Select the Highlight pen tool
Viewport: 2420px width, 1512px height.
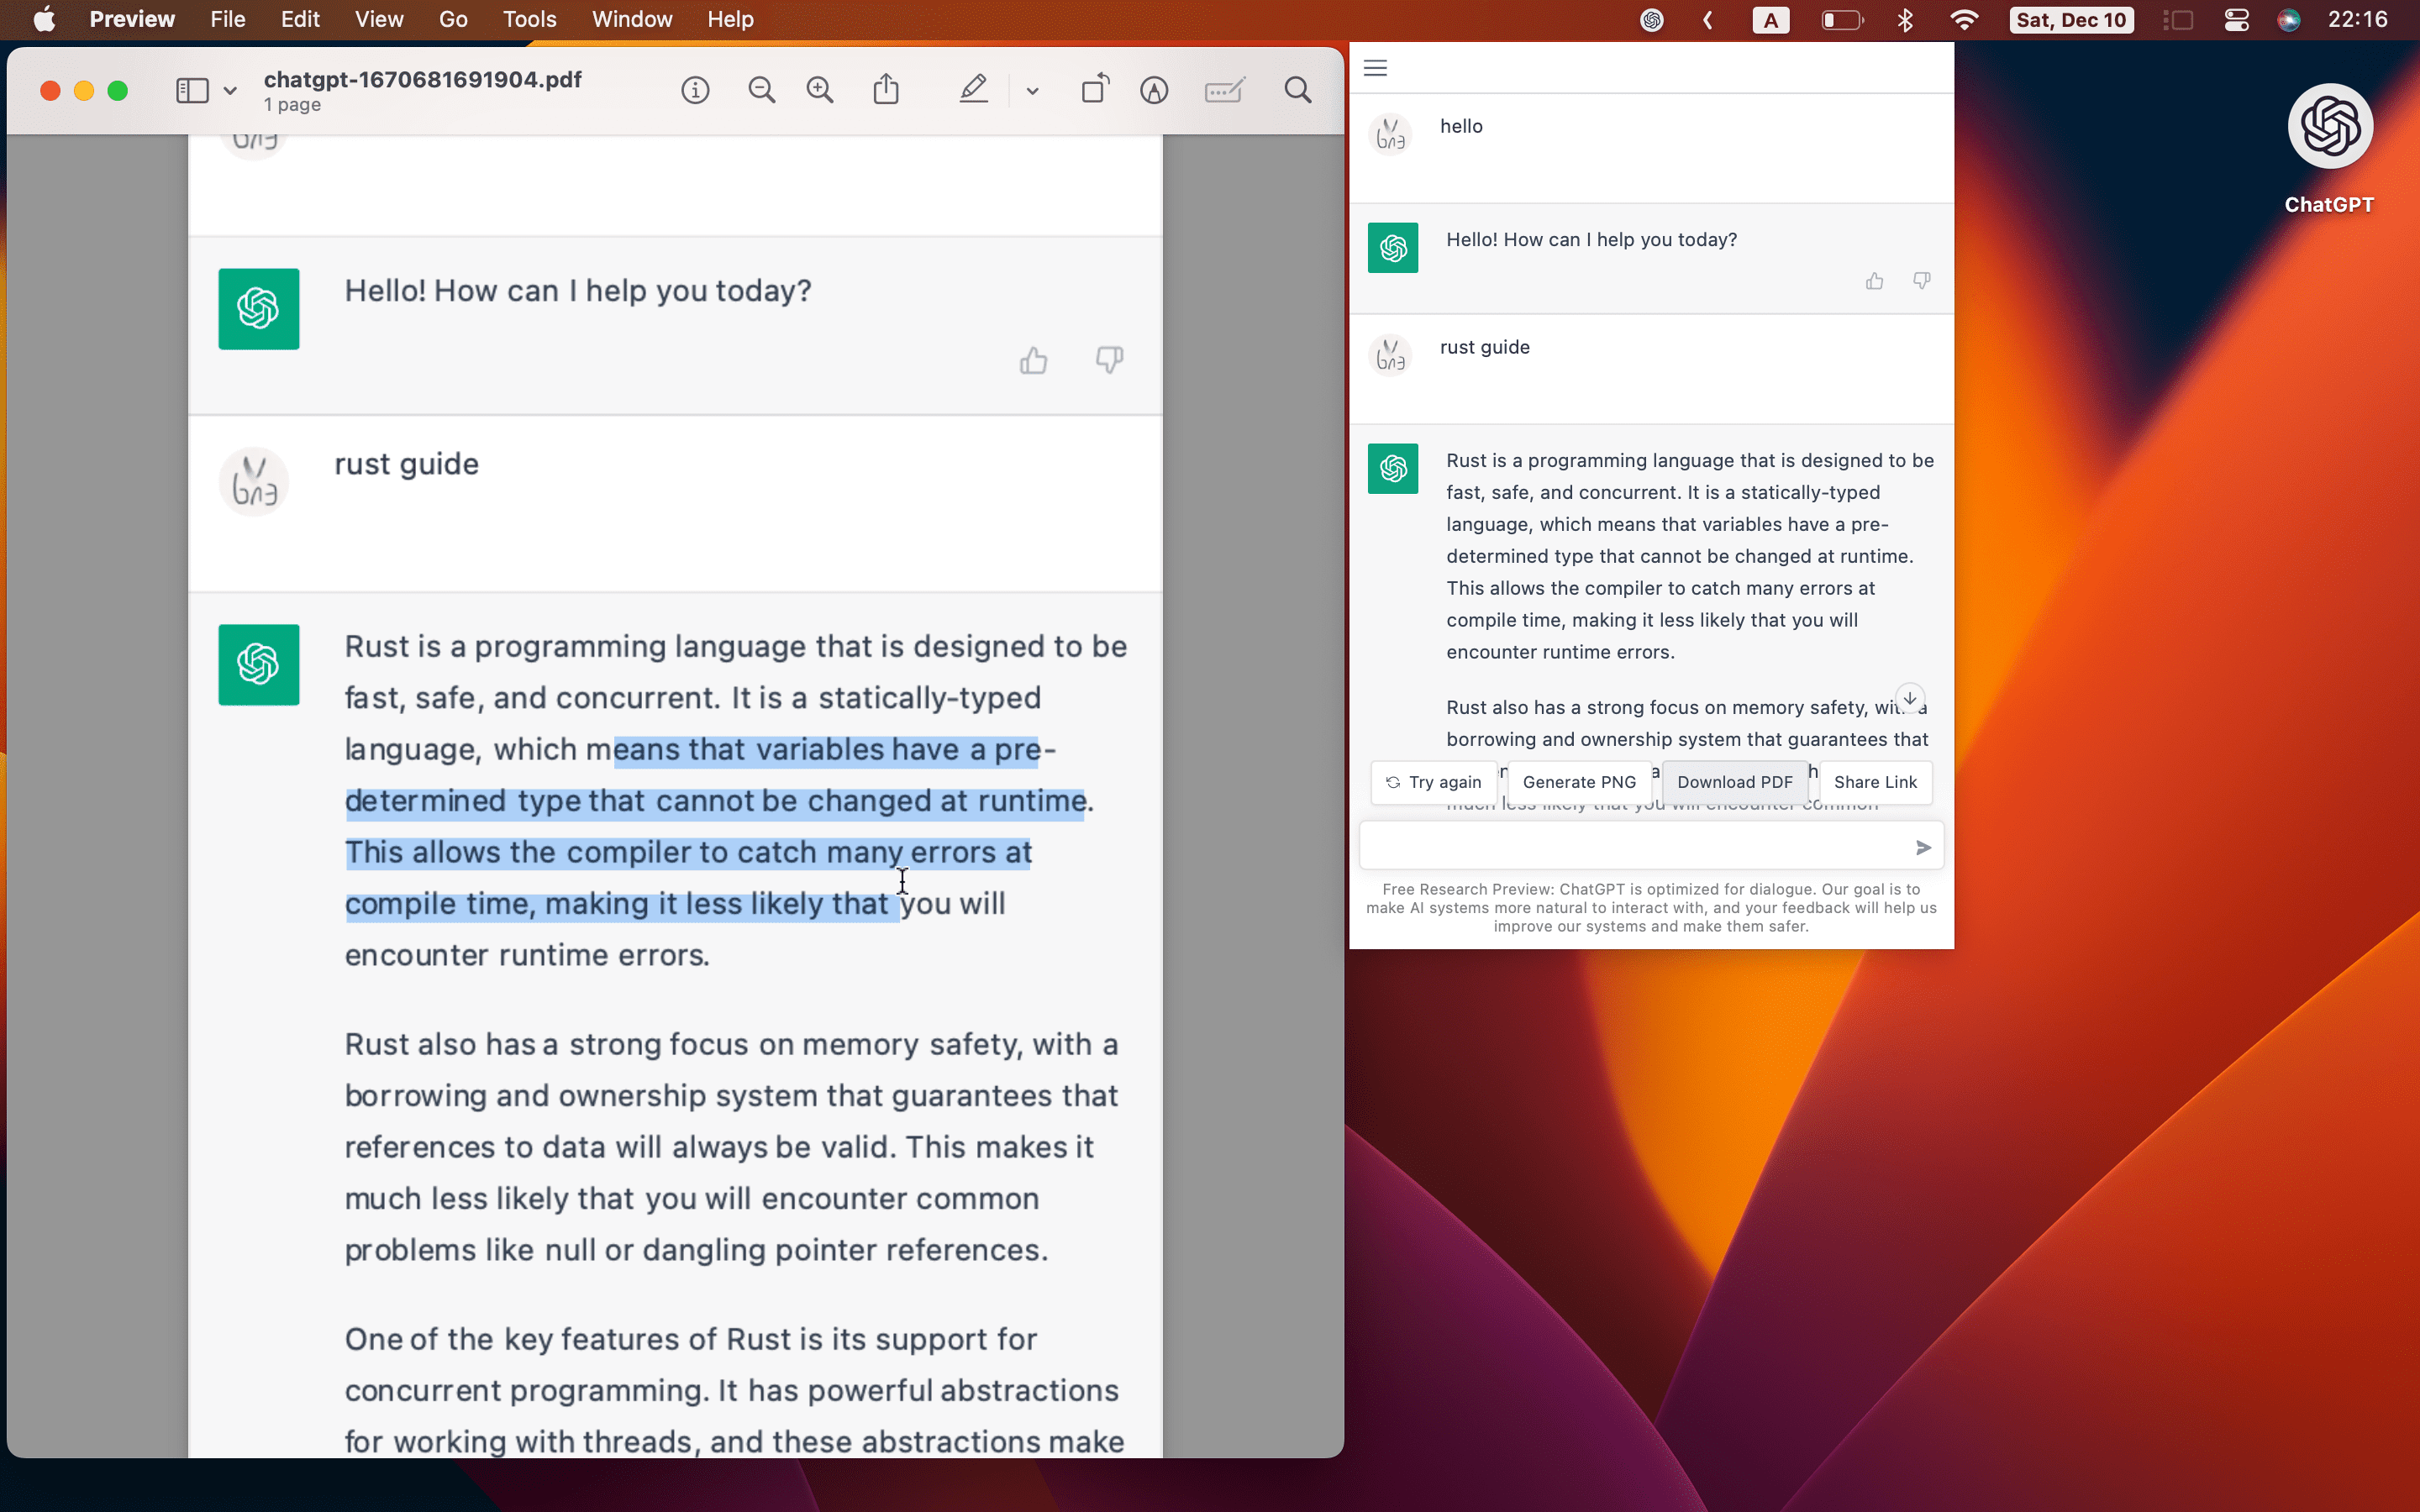click(973, 90)
